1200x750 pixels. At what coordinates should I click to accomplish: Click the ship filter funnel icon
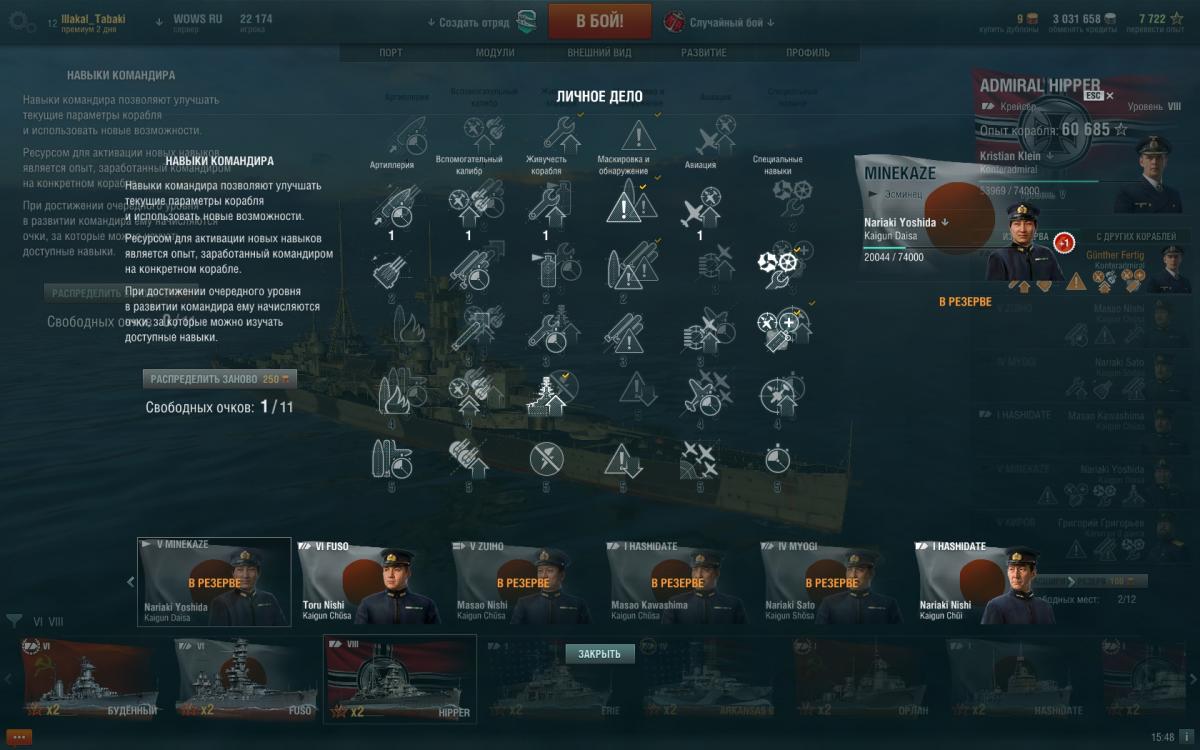(14, 620)
